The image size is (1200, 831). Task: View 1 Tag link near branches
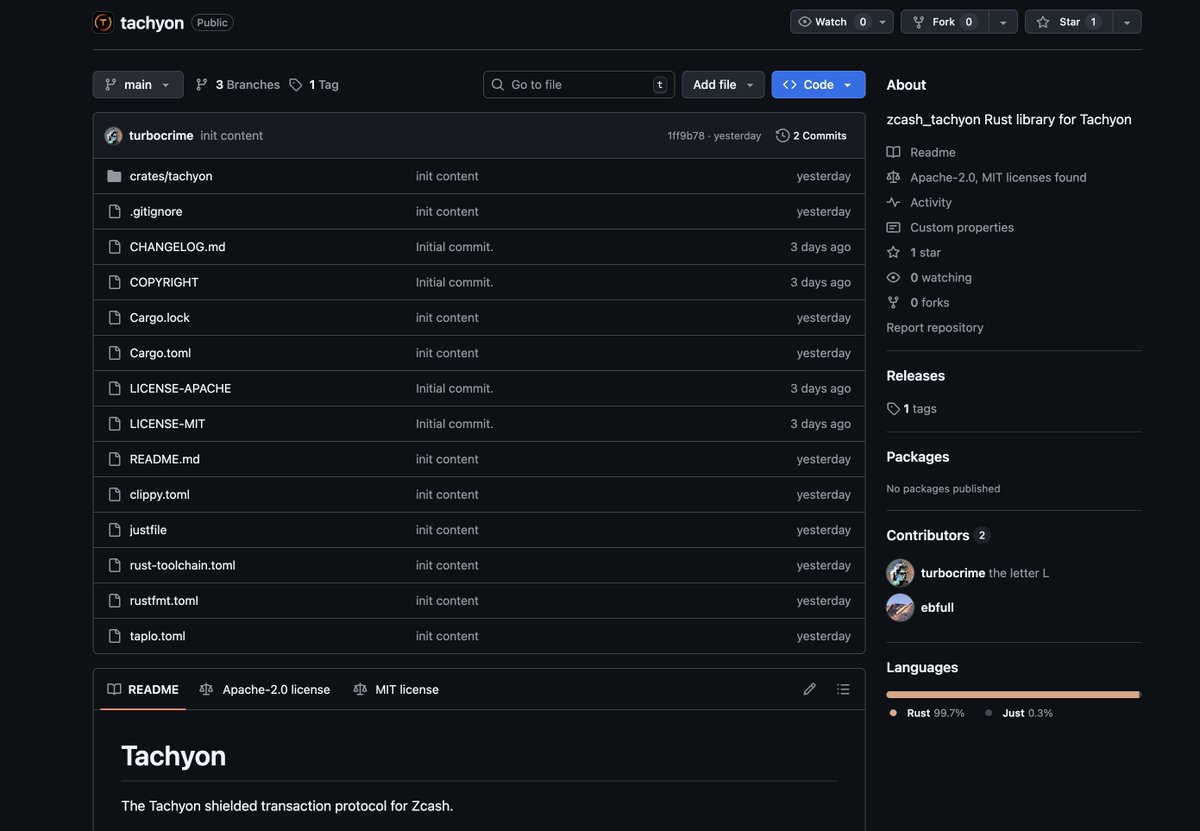(314, 85)
